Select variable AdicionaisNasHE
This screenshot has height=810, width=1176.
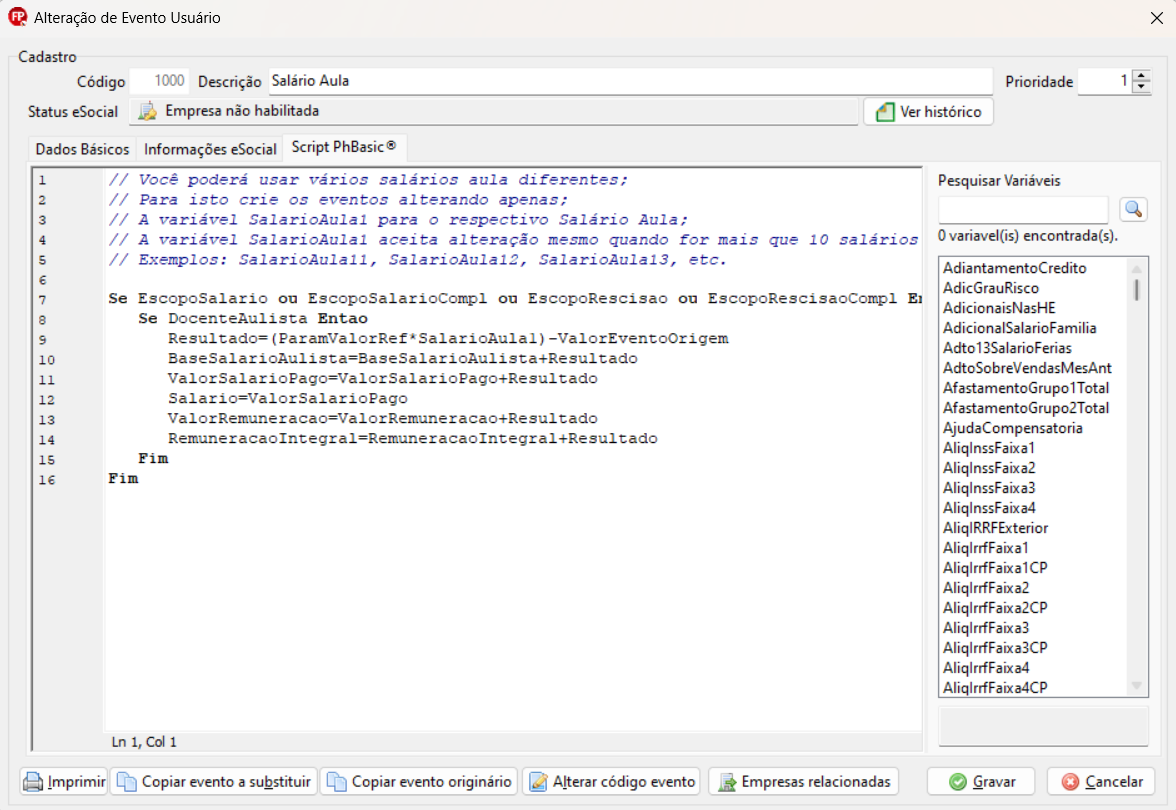point(999,308)
